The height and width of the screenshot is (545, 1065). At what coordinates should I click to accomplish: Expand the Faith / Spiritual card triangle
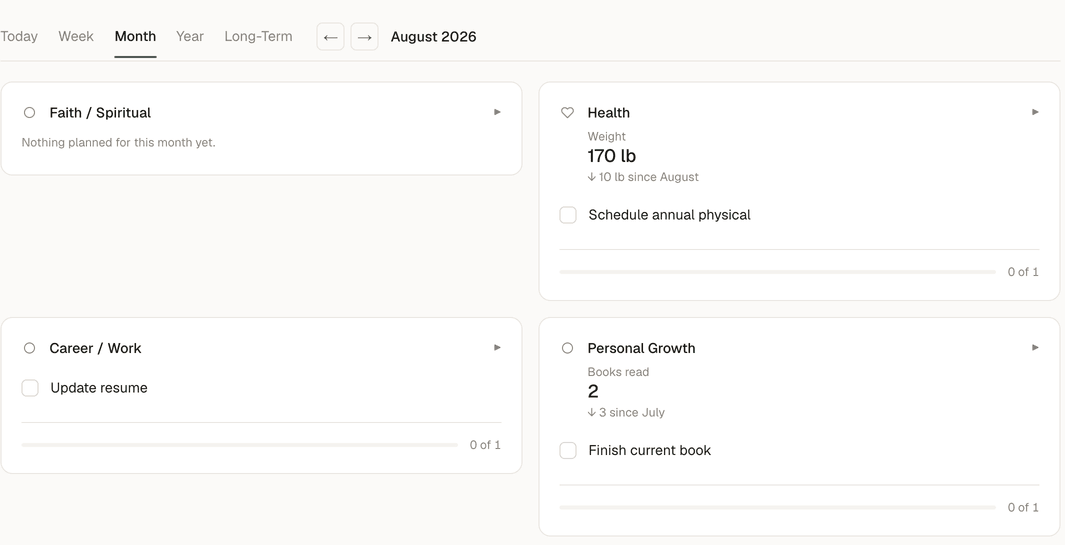[x=497, y=112]
